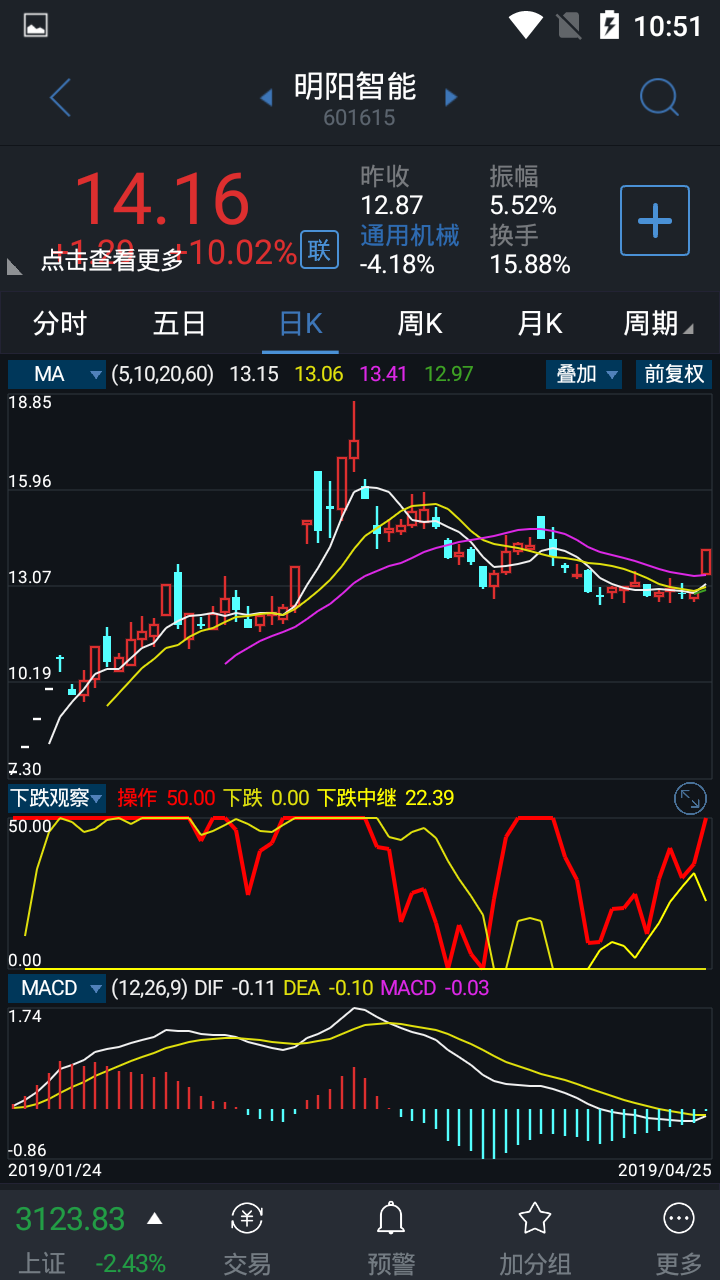Select the 日K tab
This screenshot has height=1280, width=720.
pos(300,323)
